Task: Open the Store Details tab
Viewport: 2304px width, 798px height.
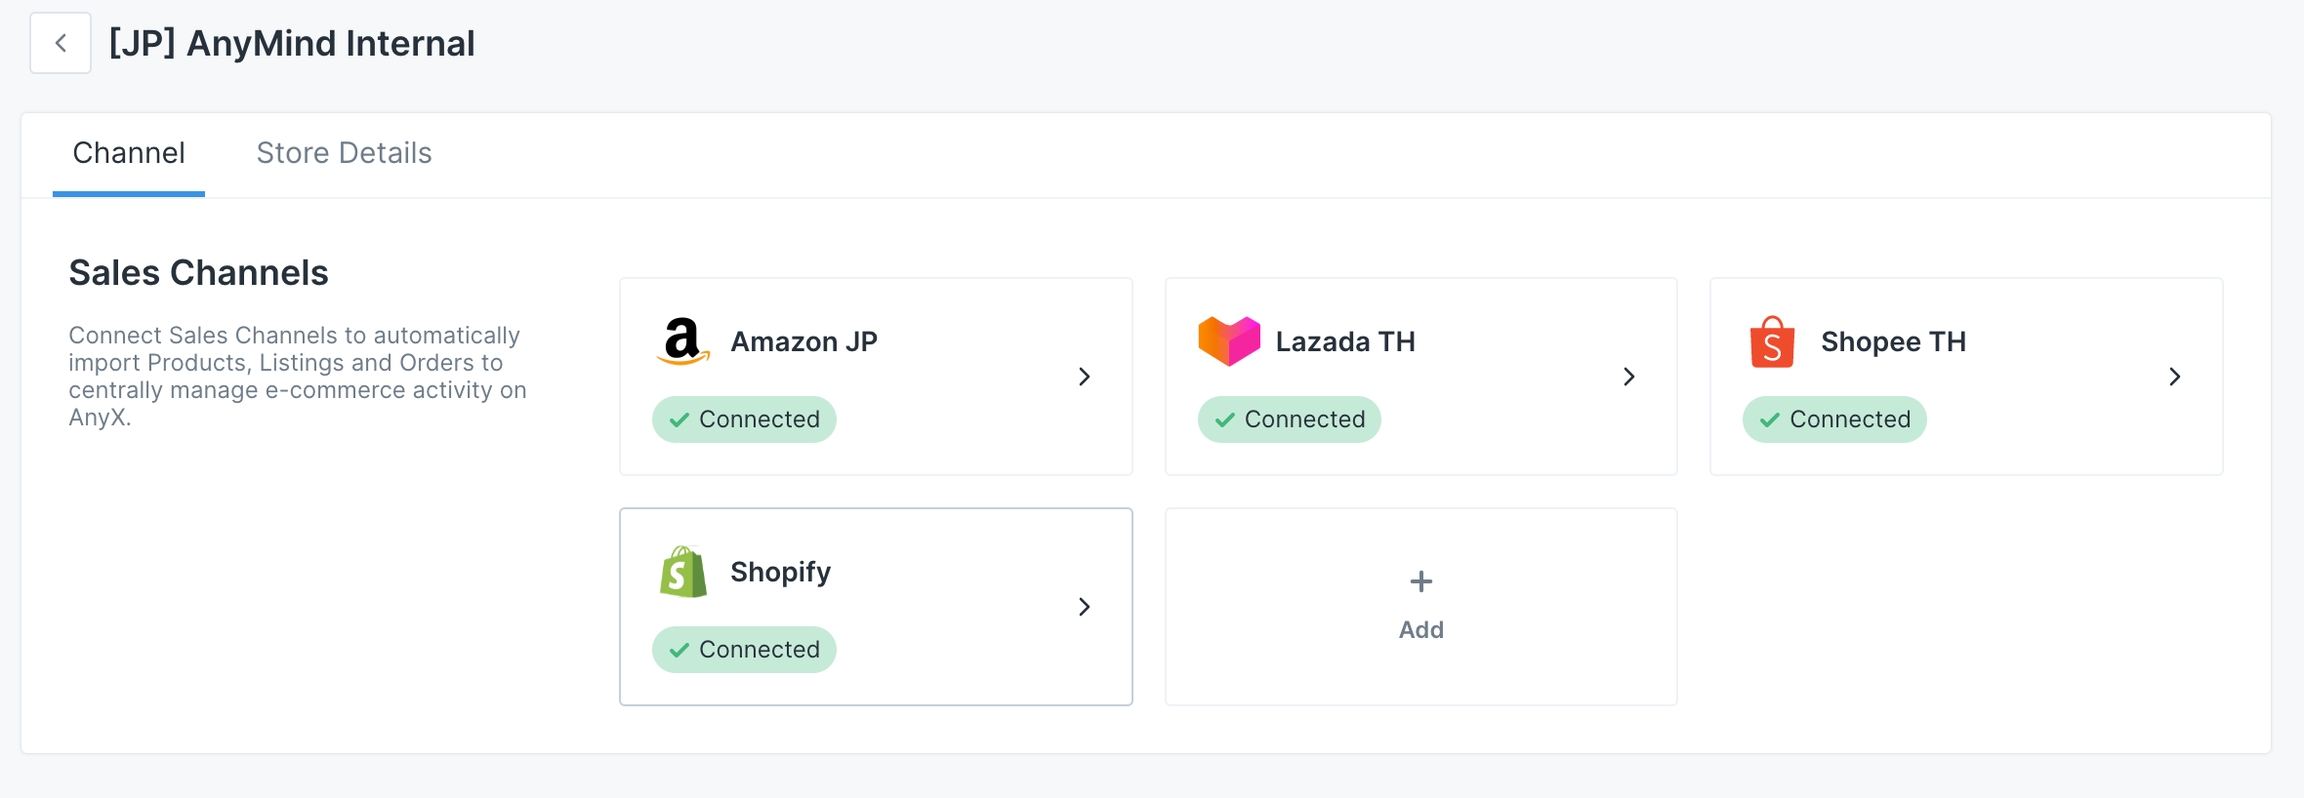Action: [344, 153]
